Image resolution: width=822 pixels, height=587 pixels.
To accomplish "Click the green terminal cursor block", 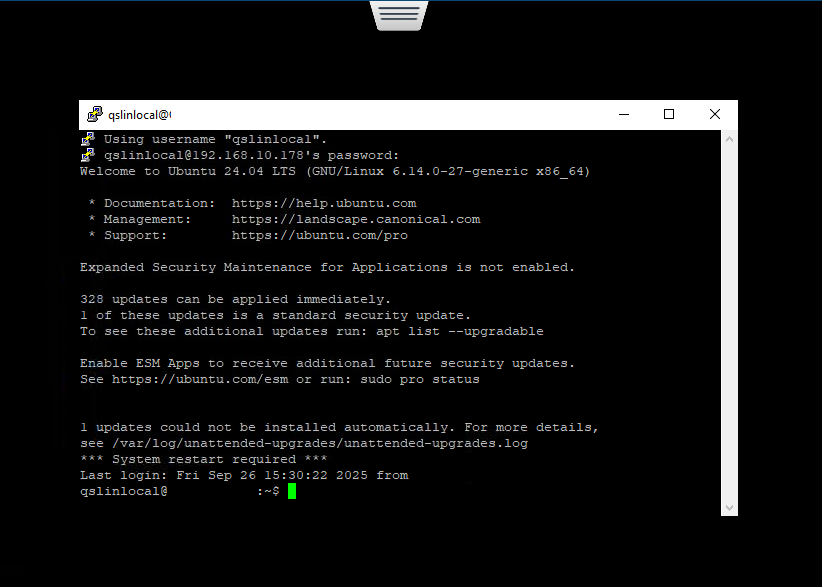I will pos(292,491).
